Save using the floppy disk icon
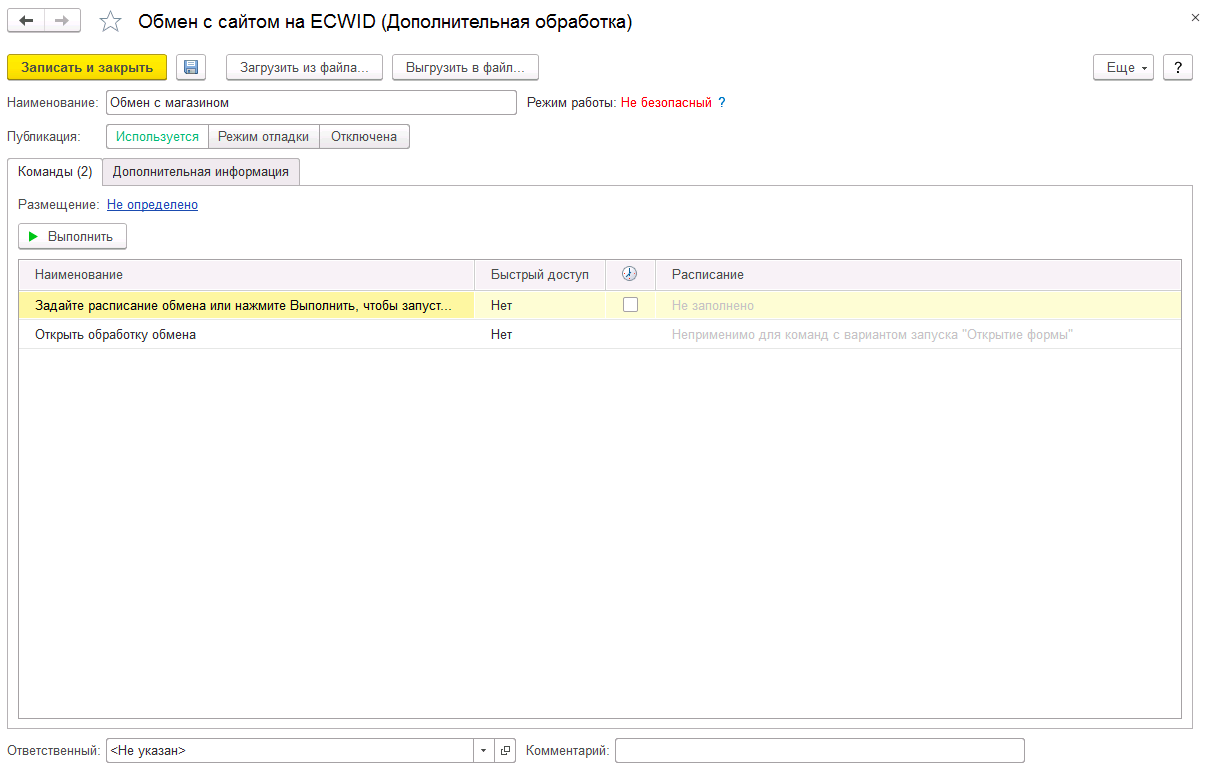The height and width of the screenshot is (775, 1208). (191, 67)
